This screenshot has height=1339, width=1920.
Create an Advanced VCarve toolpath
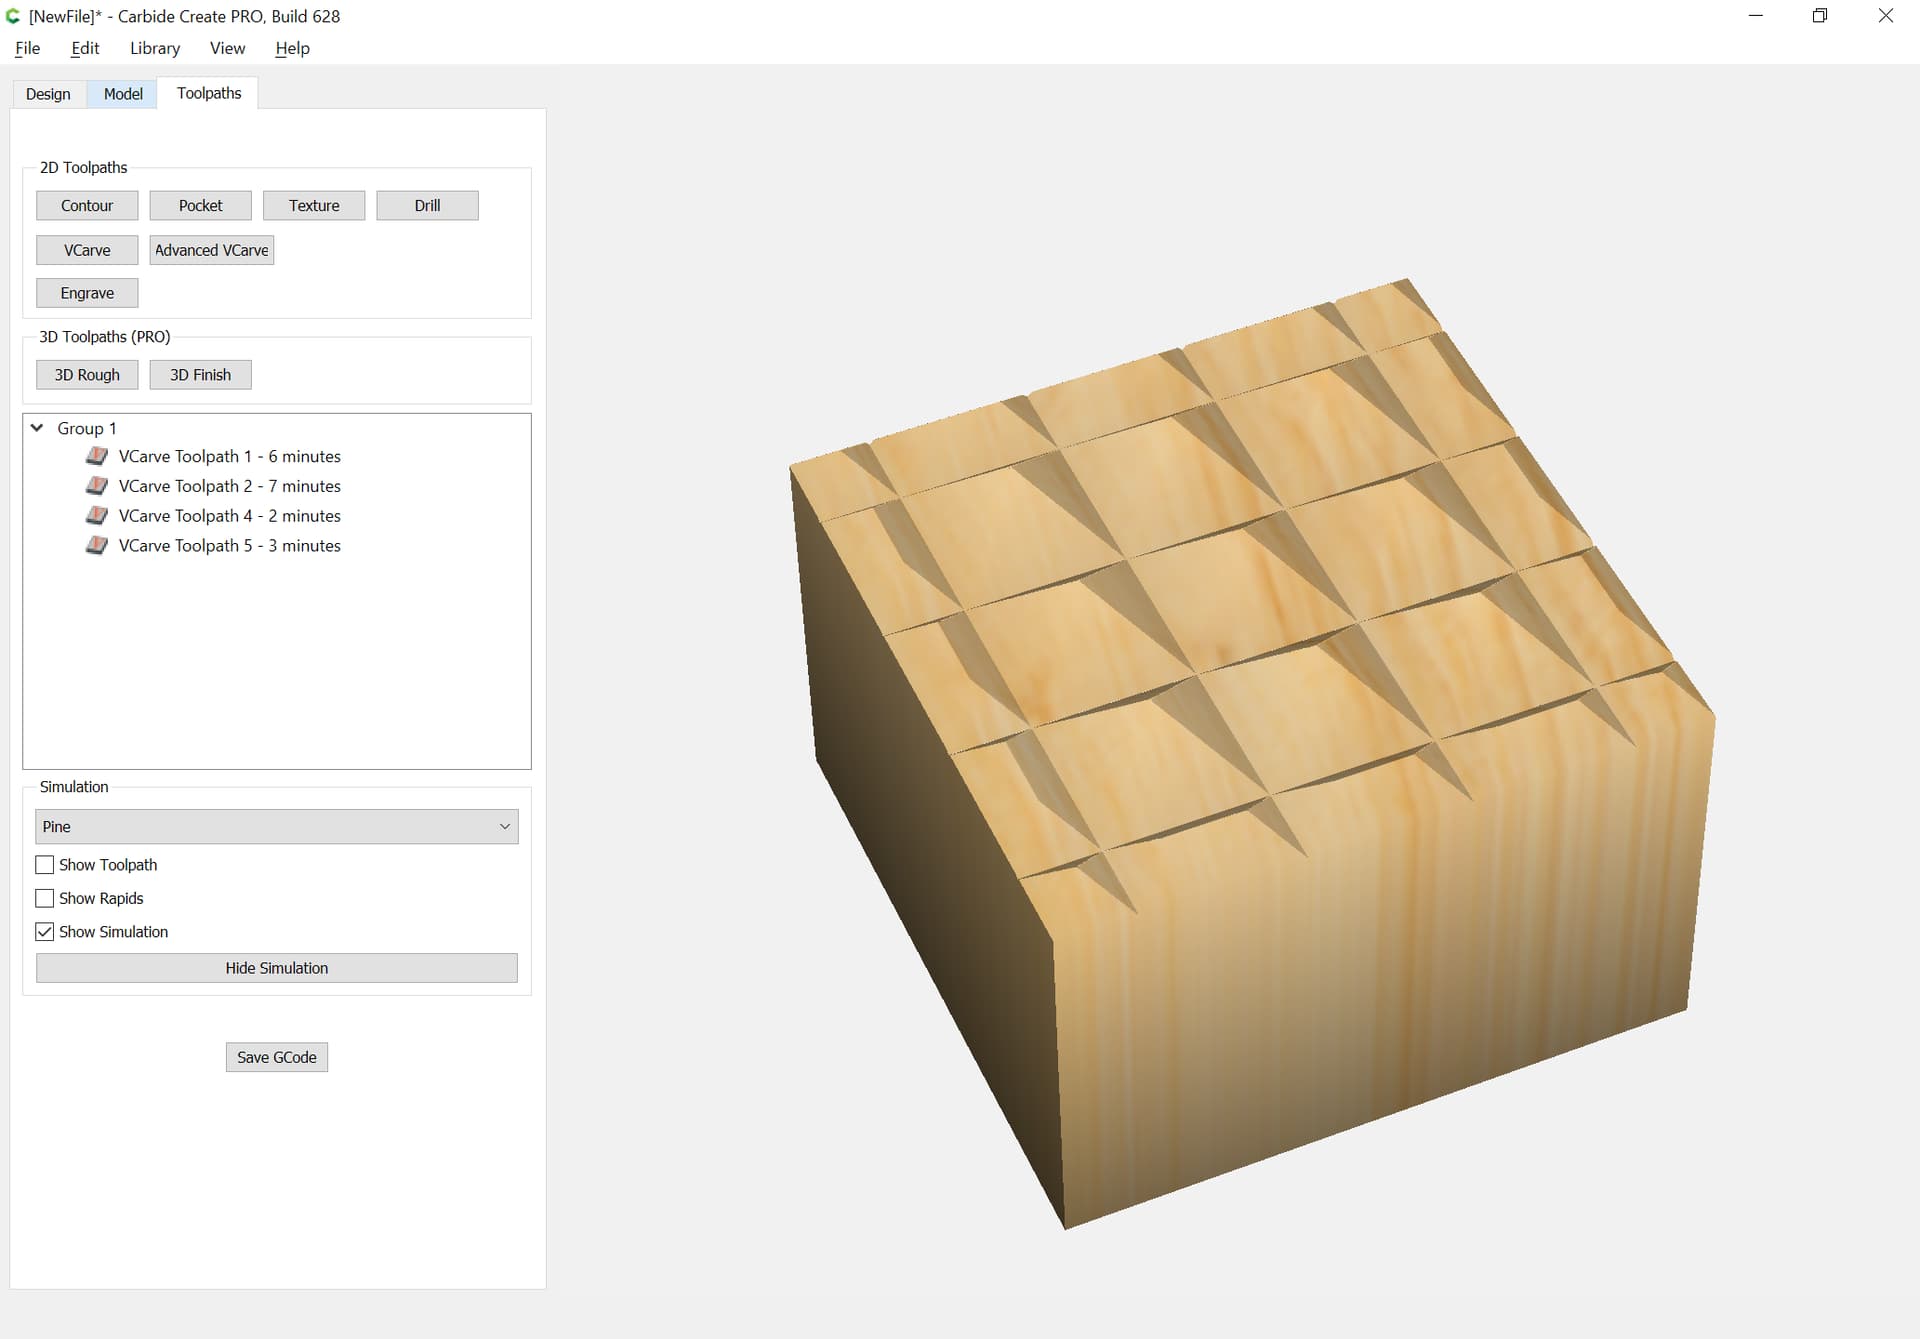[x=212, y=250]
